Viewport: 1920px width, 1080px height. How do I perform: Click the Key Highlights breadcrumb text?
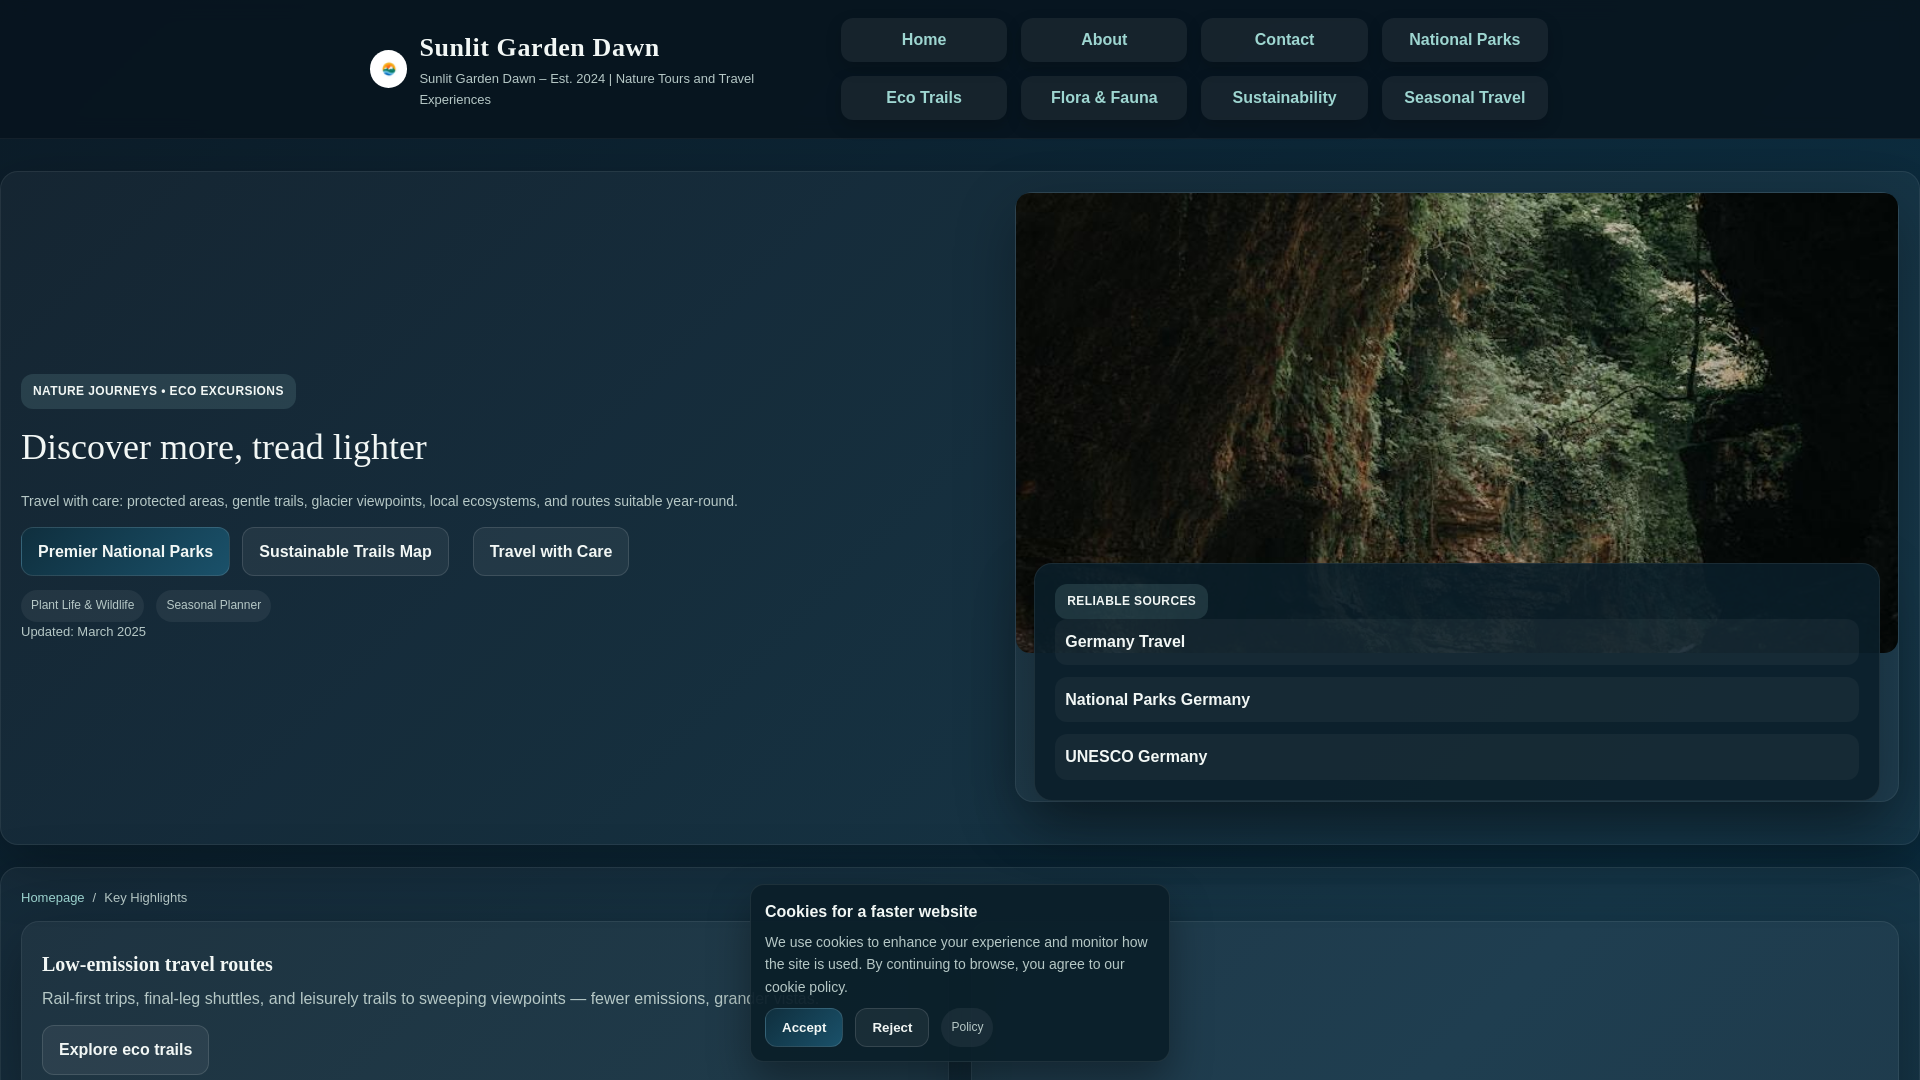point(145,898)
